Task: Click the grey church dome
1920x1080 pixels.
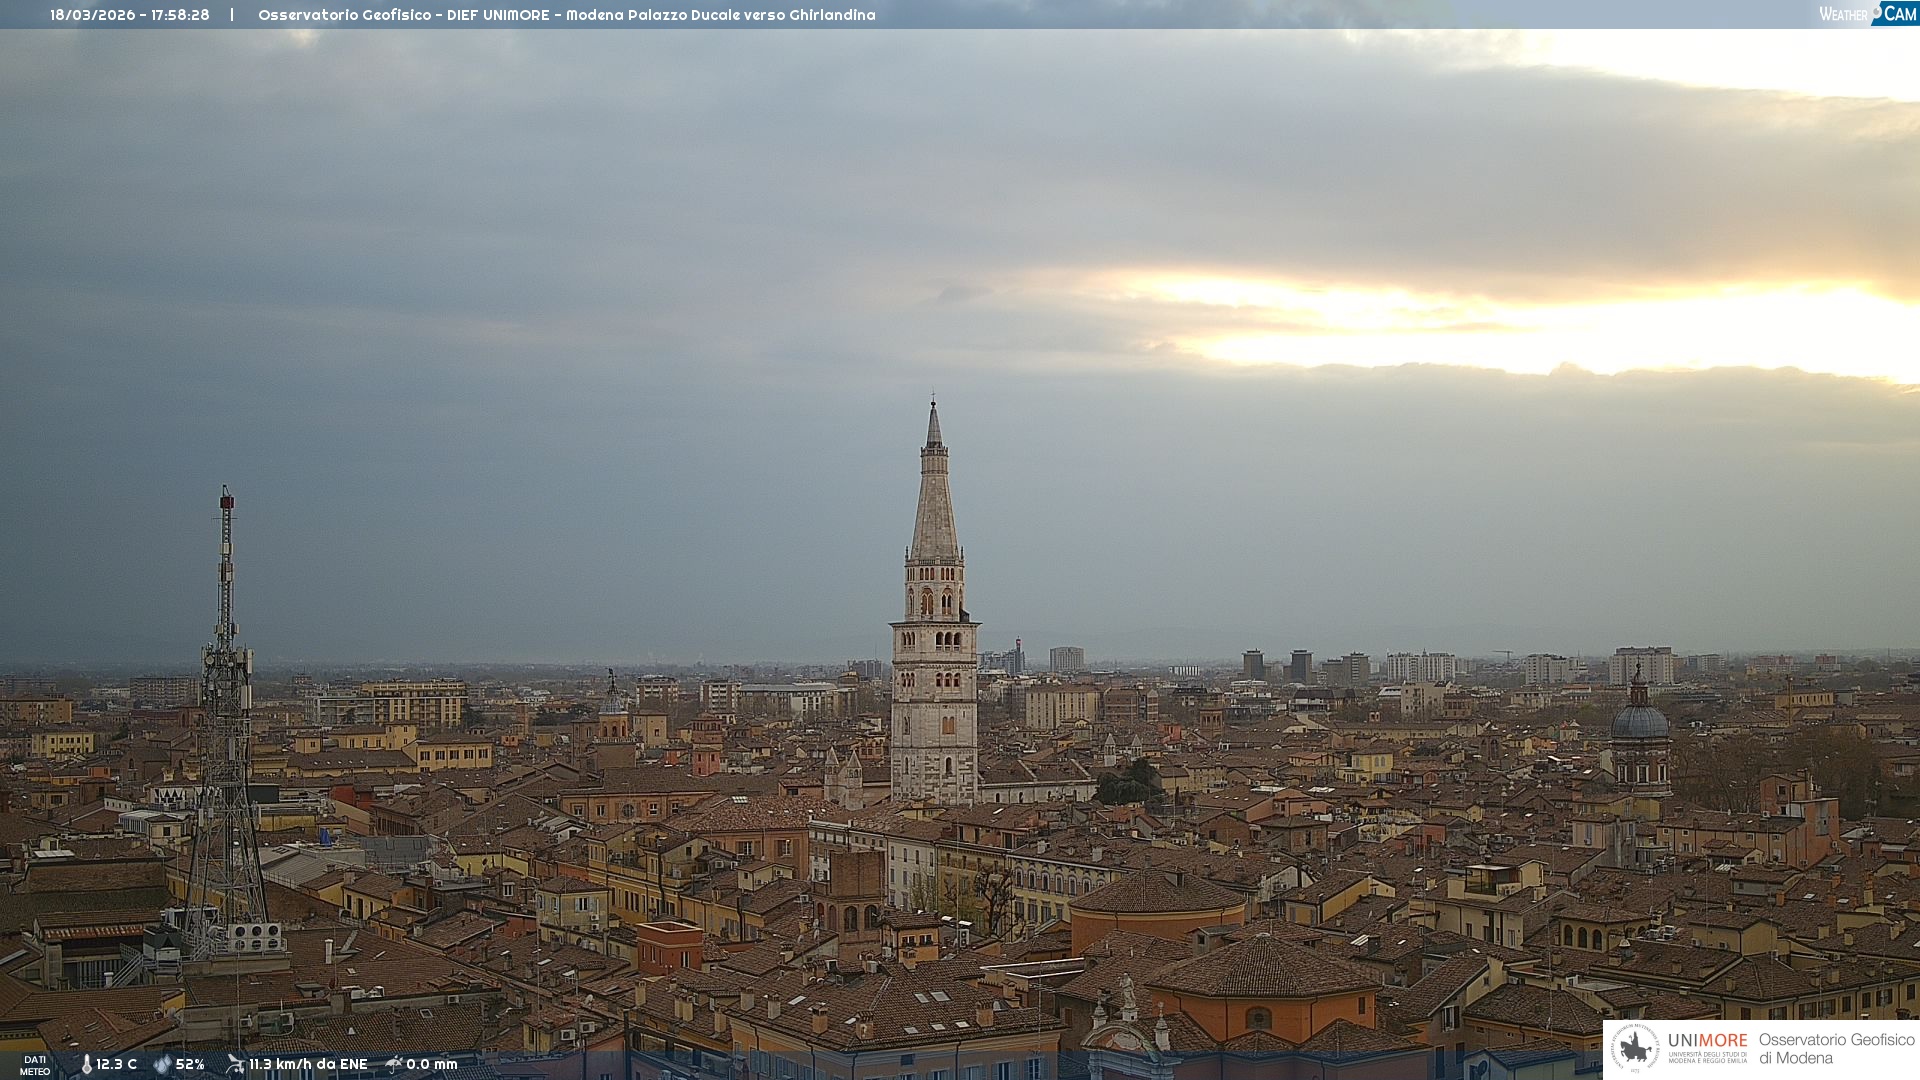Action: [x=1639, y=720]
